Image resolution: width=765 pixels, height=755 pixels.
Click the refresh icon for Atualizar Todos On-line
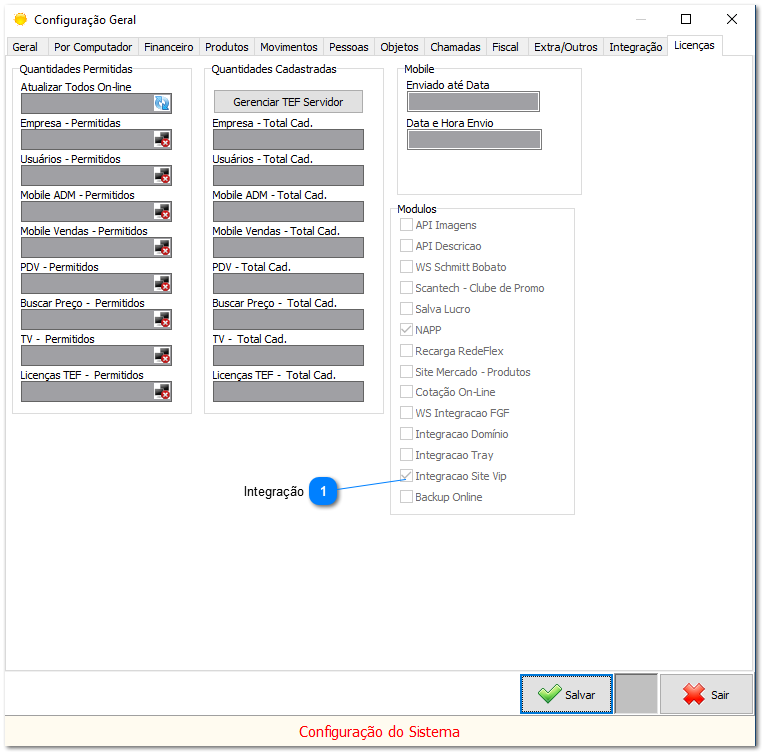[x=162, y=103]
